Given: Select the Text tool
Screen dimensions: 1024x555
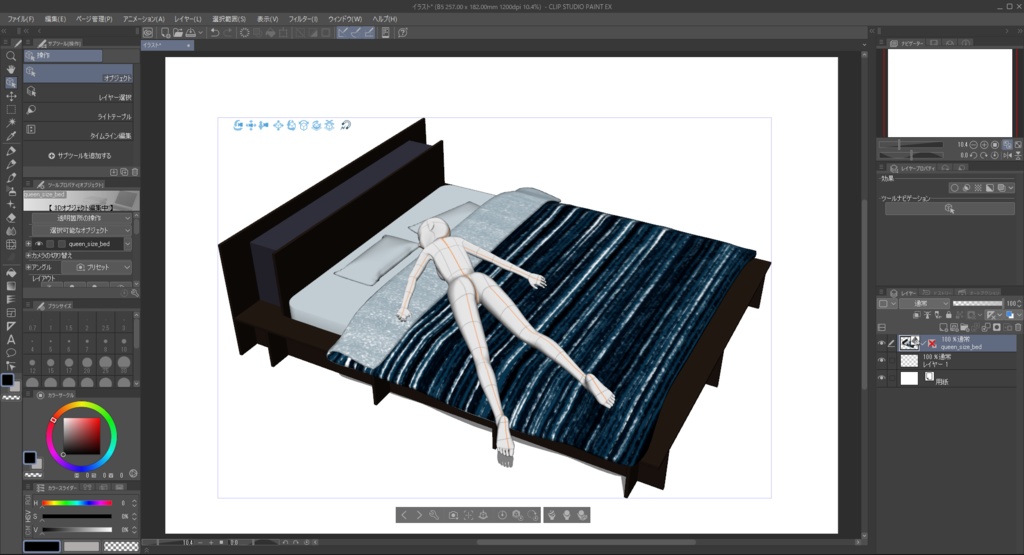Looking at the screenshot, I should pos(11,340).
